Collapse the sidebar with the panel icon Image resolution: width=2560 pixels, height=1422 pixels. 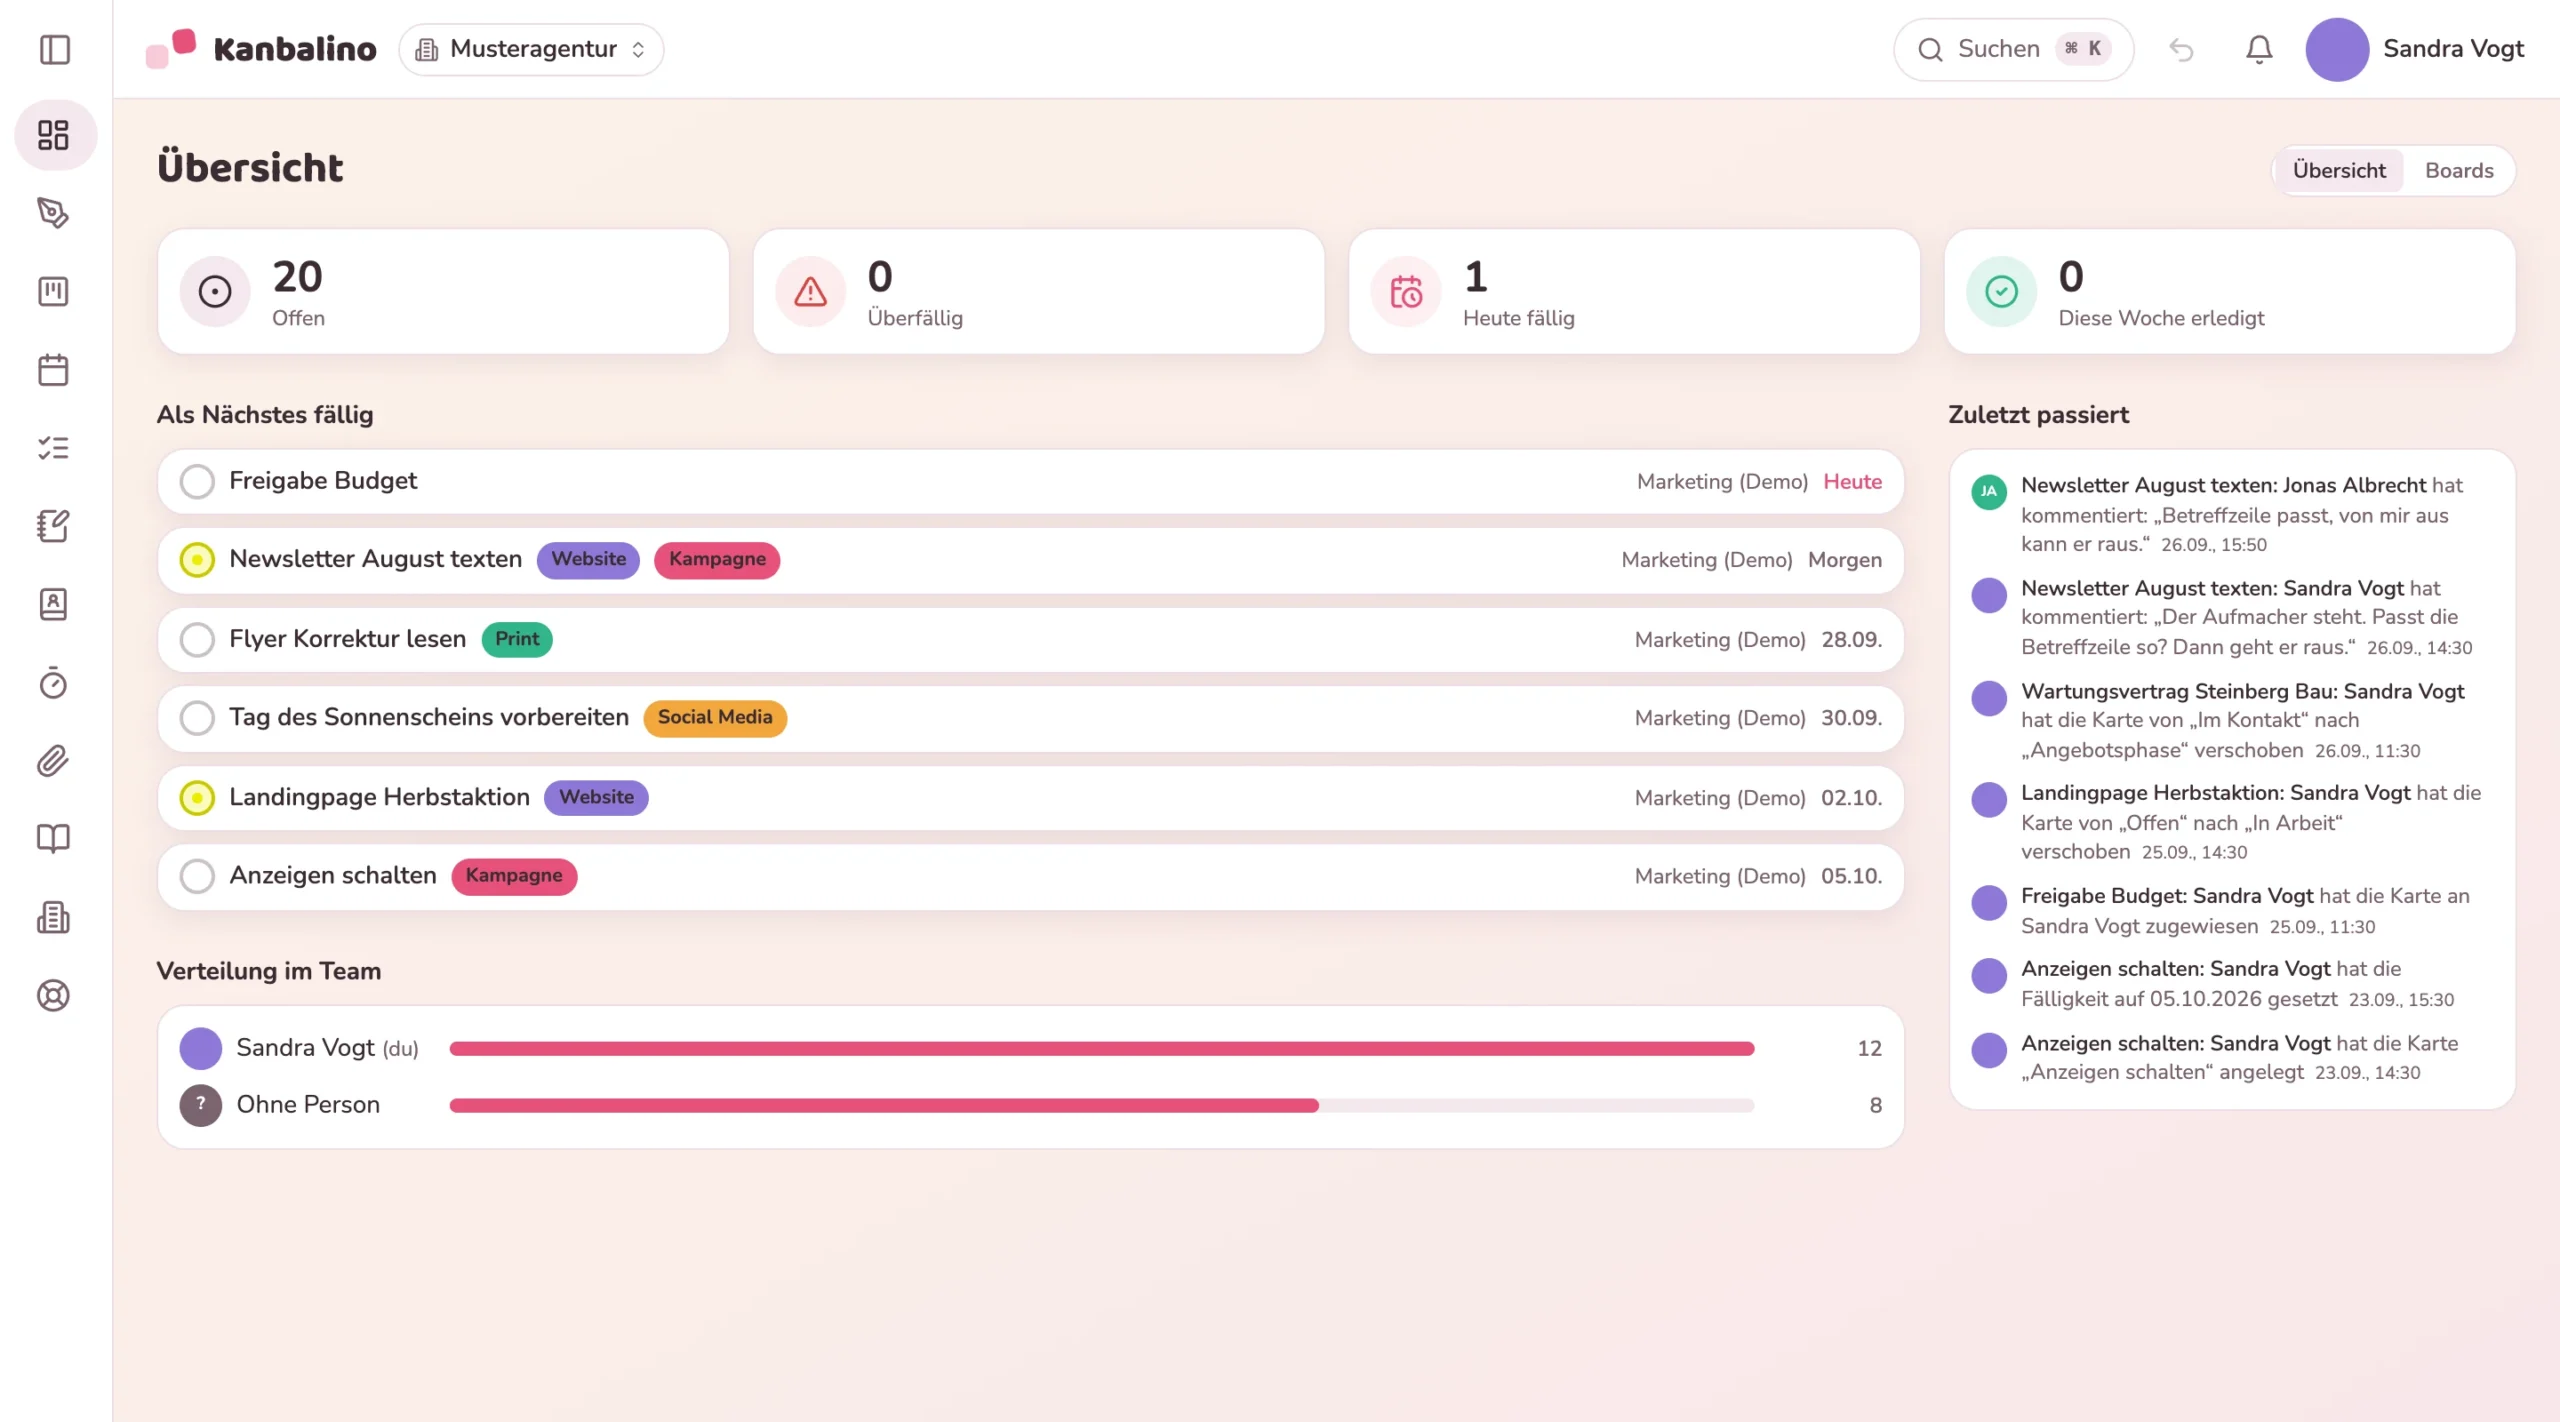[55, 49]
